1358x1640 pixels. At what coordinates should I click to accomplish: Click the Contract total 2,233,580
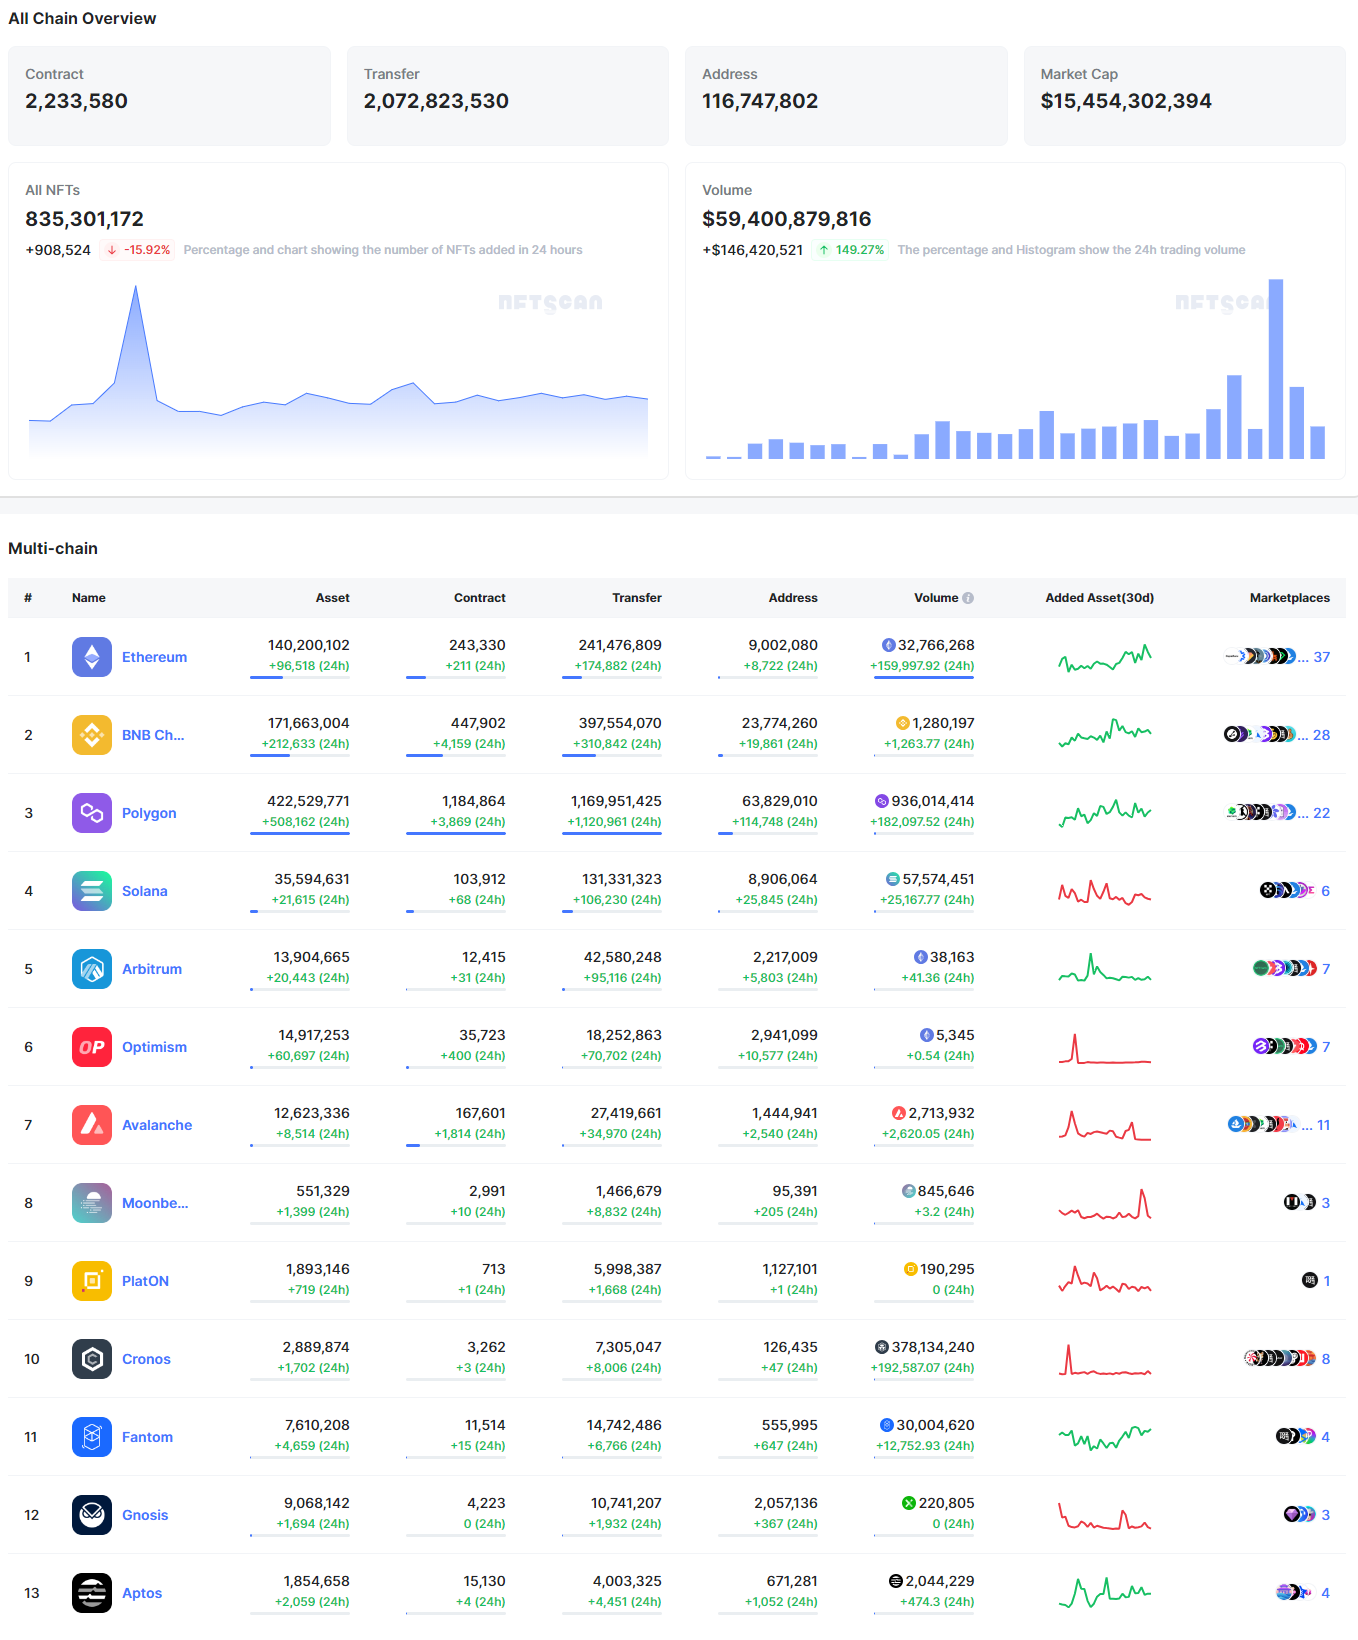pos(77,101)
